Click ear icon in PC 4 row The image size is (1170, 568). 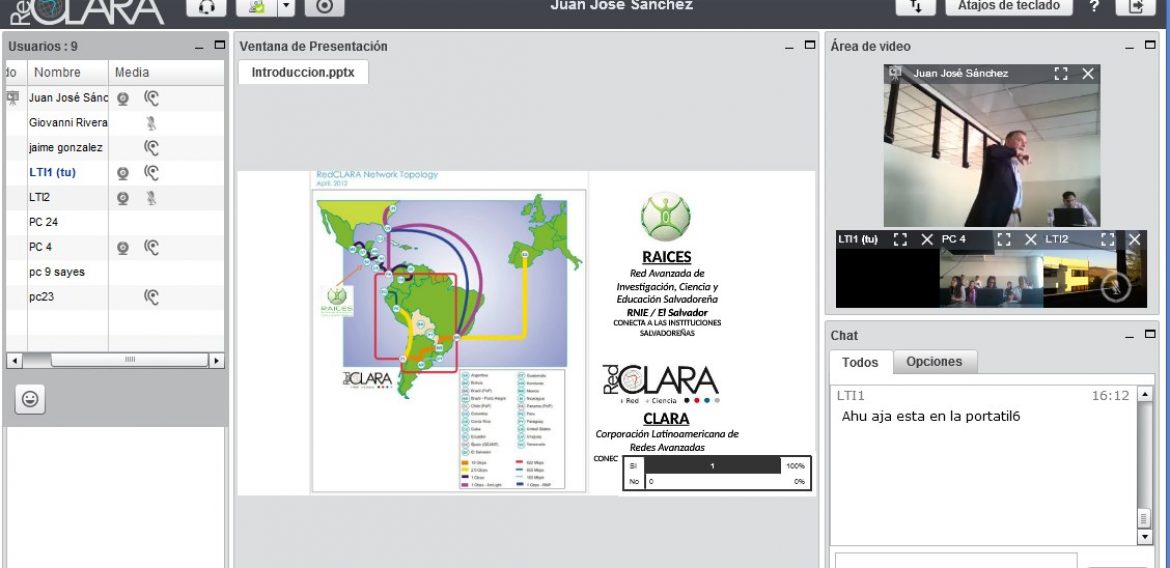(x=151, y=247)
